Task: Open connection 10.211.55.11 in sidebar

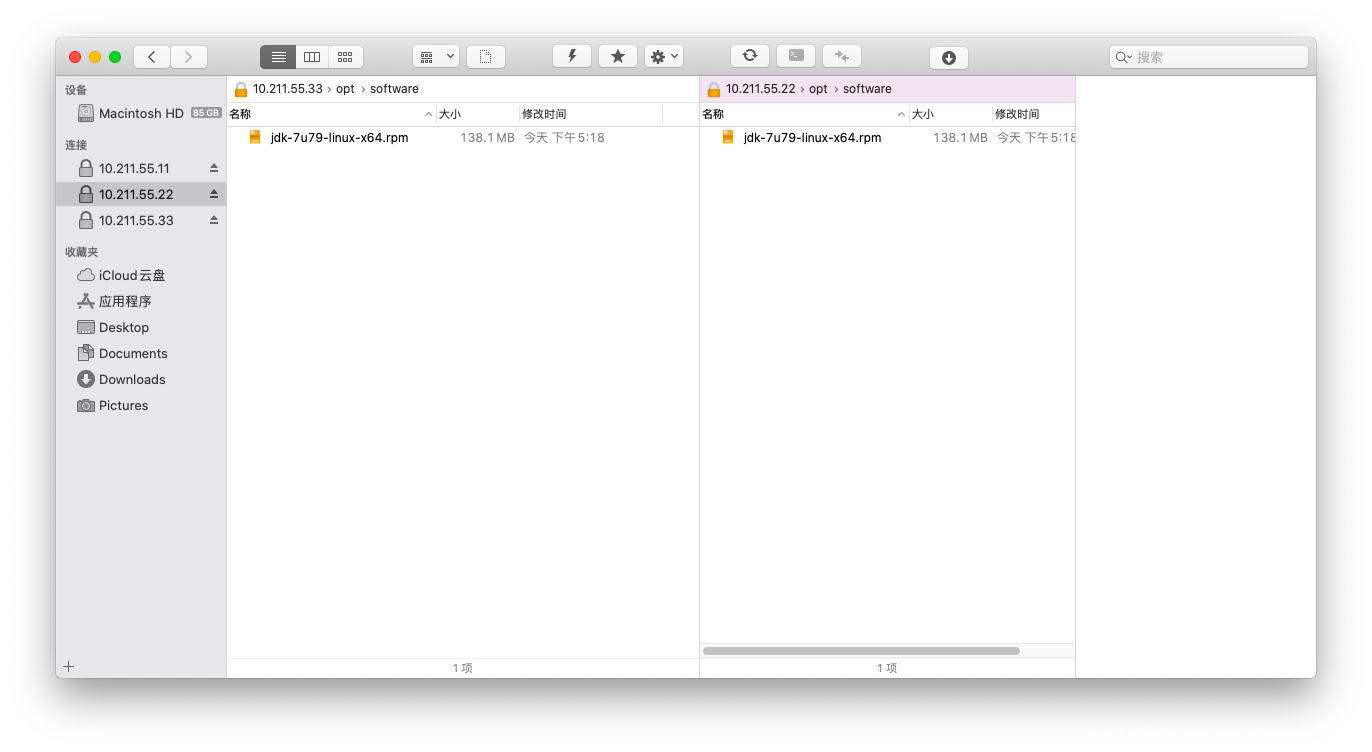Action: (x=140, y=168)
